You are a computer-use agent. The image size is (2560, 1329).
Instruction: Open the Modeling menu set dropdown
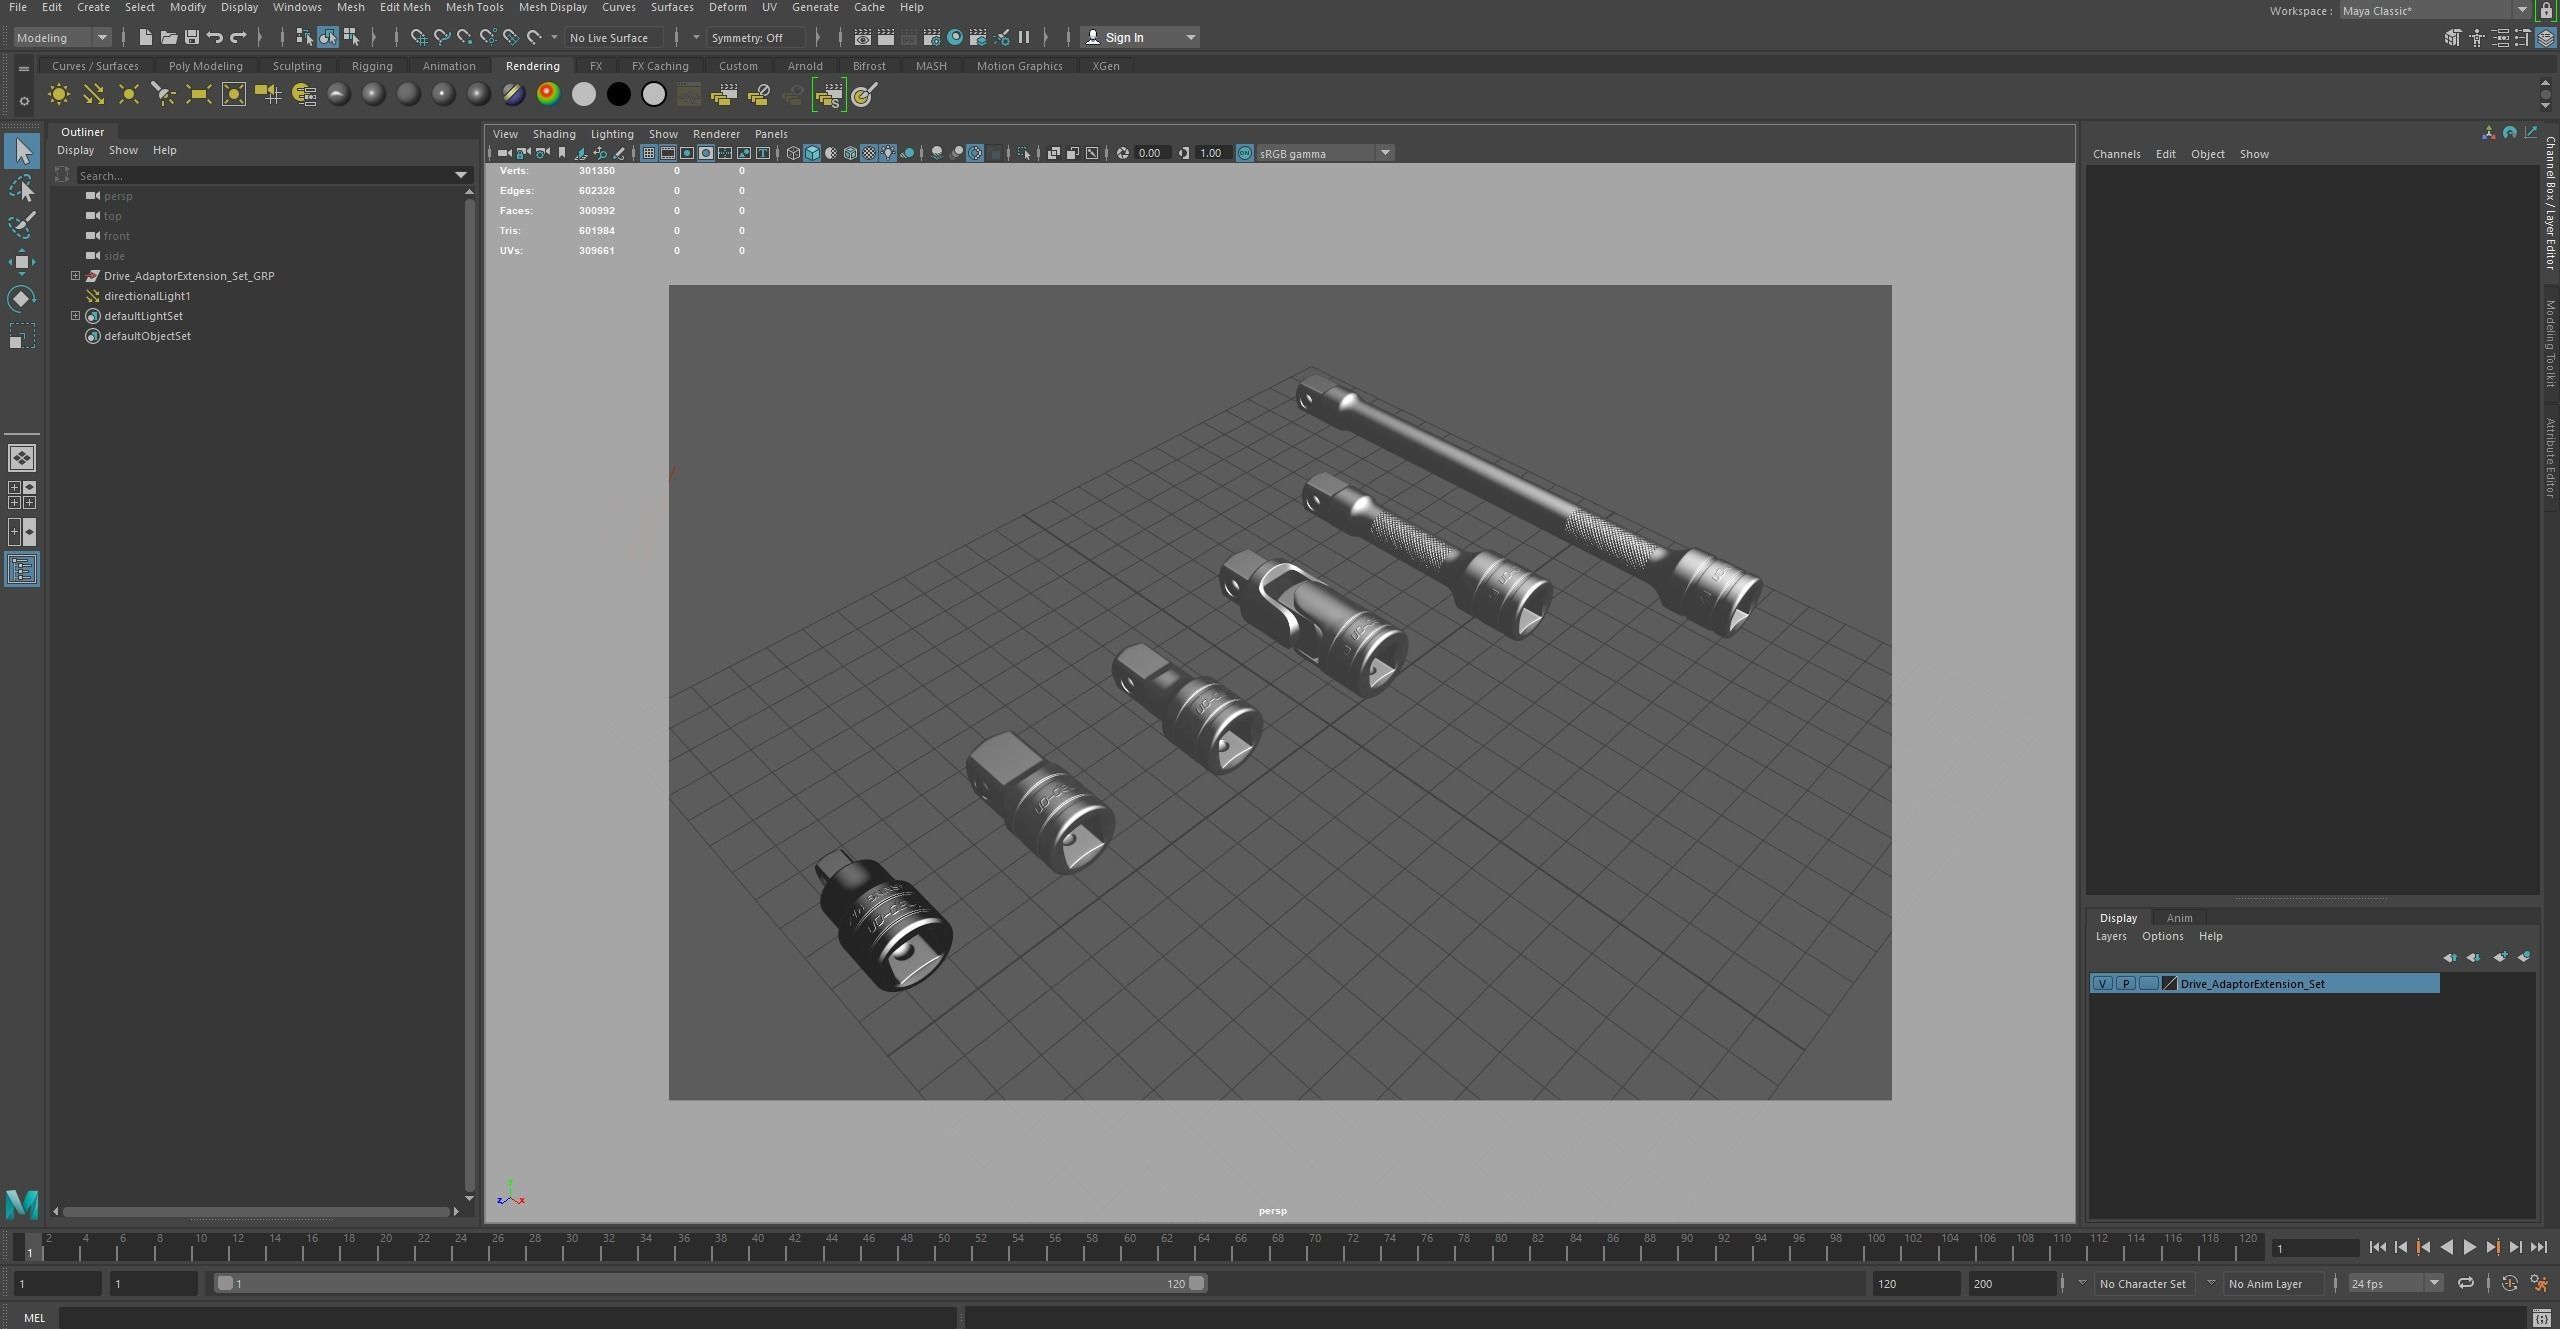[62, 38]
